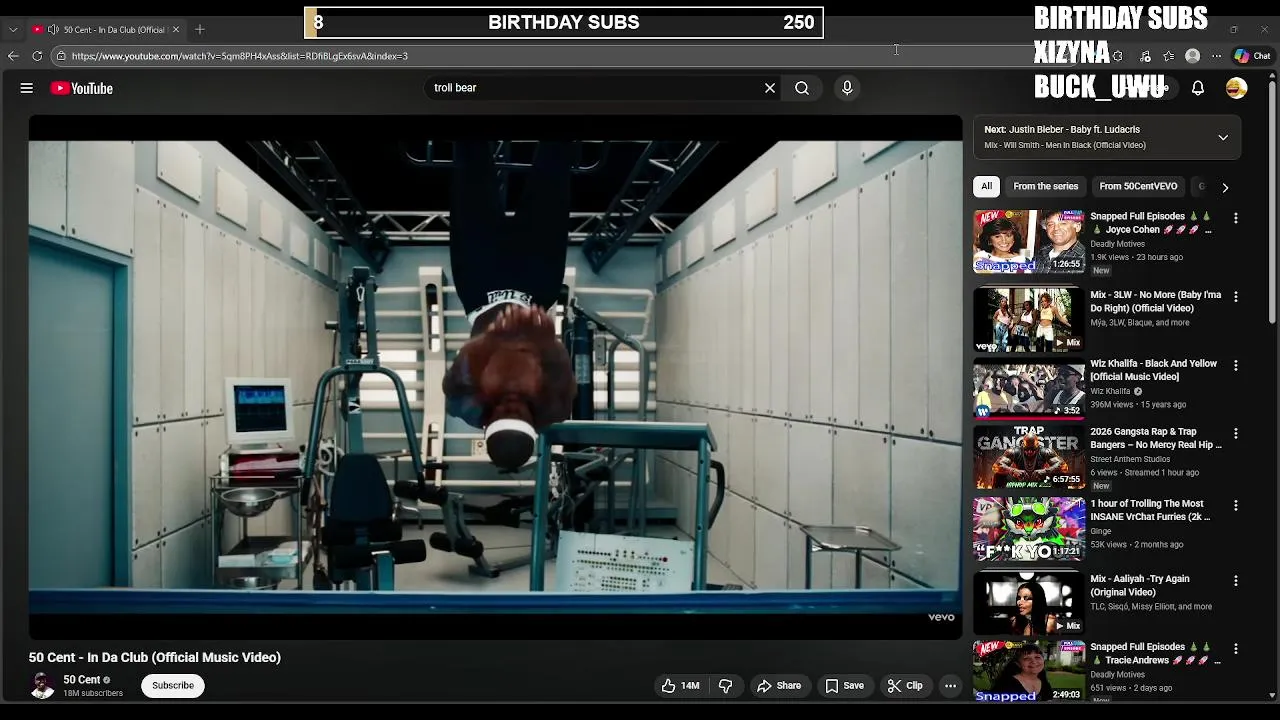Select the From the series chip
The height and width of the screenshot is (720, 1280).
coord(1046,186)
